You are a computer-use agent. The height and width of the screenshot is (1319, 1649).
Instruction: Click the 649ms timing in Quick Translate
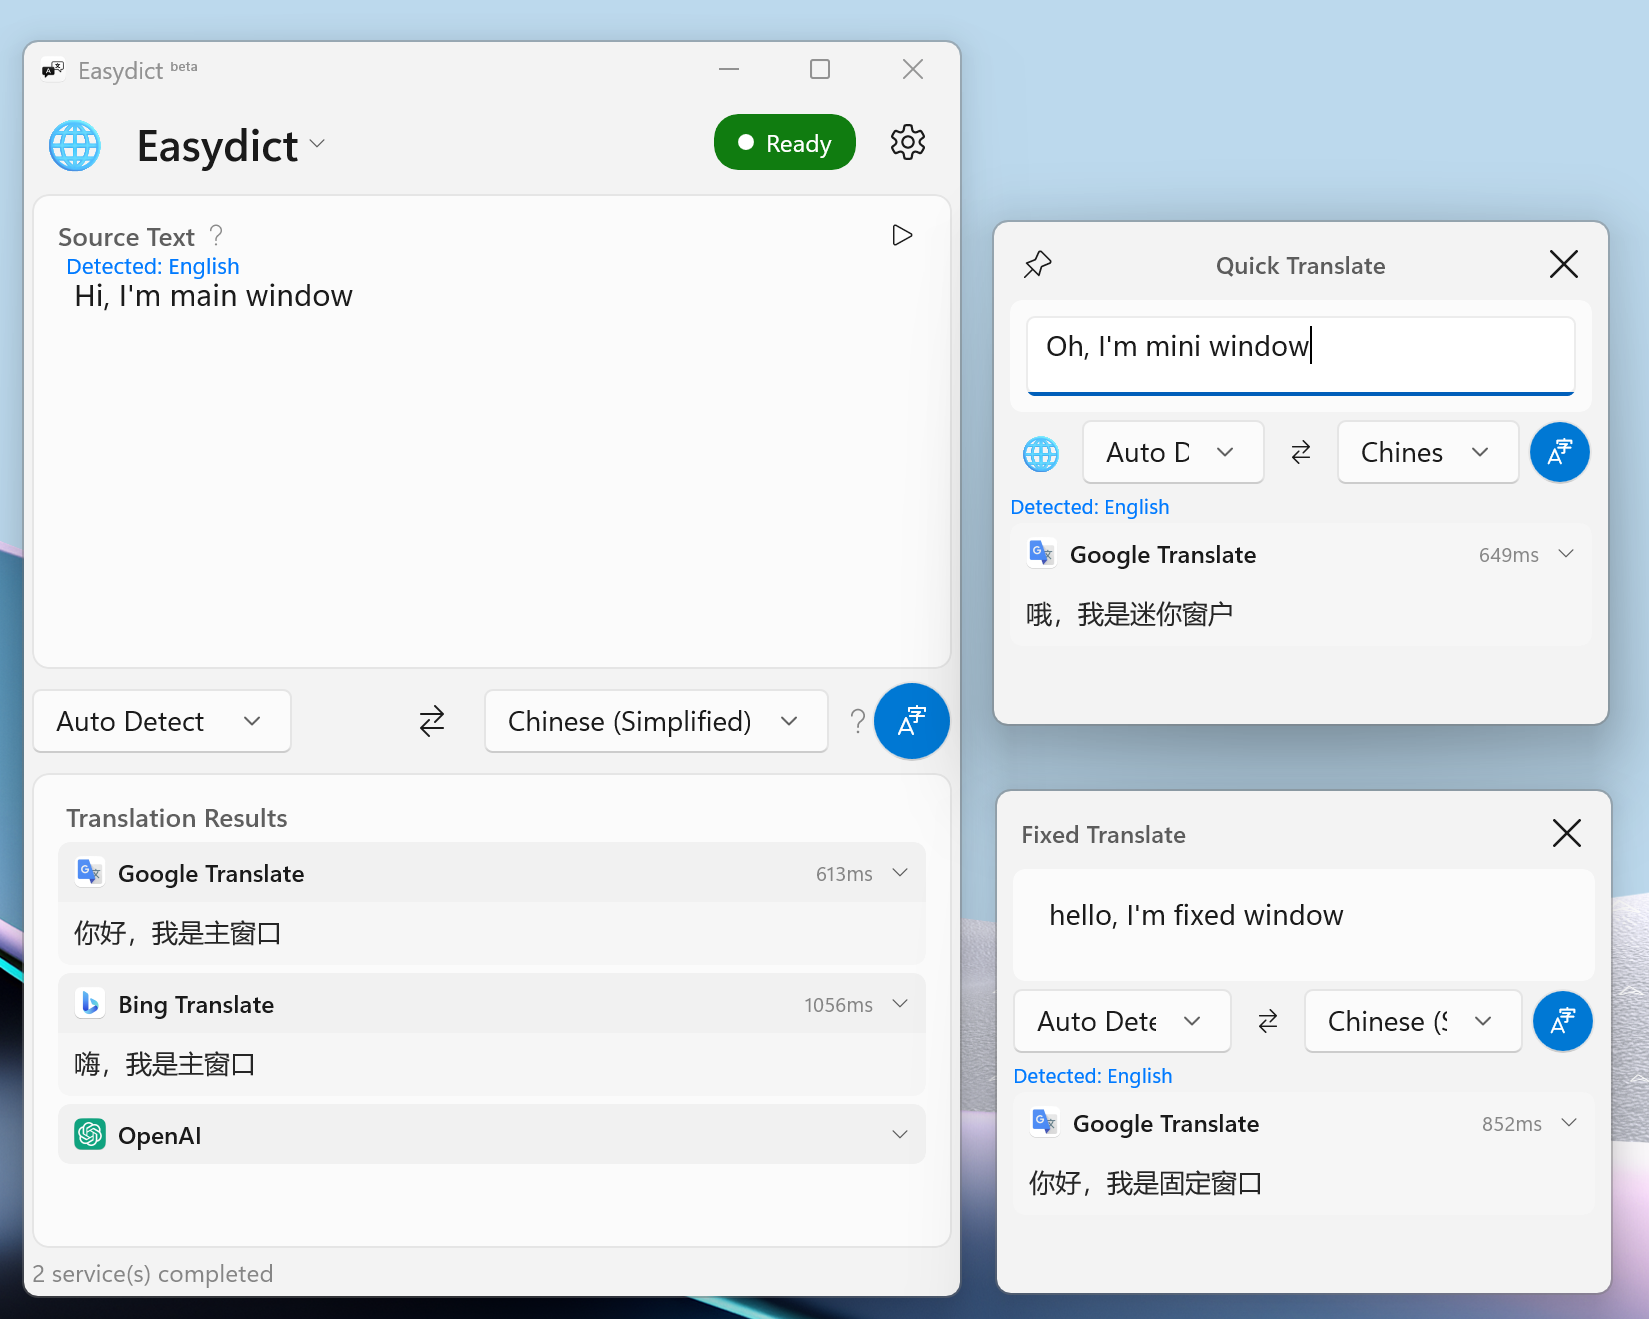(x=1509, y=555)
